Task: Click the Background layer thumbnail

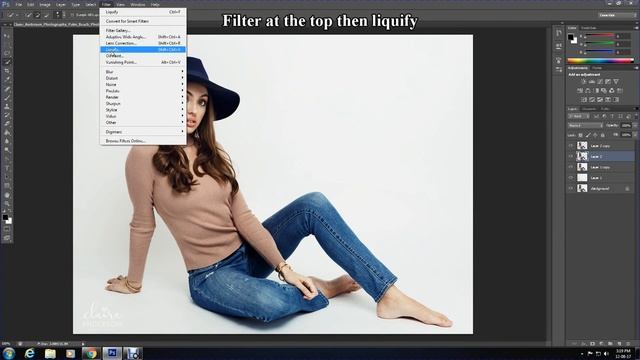Action: point(582,188)
